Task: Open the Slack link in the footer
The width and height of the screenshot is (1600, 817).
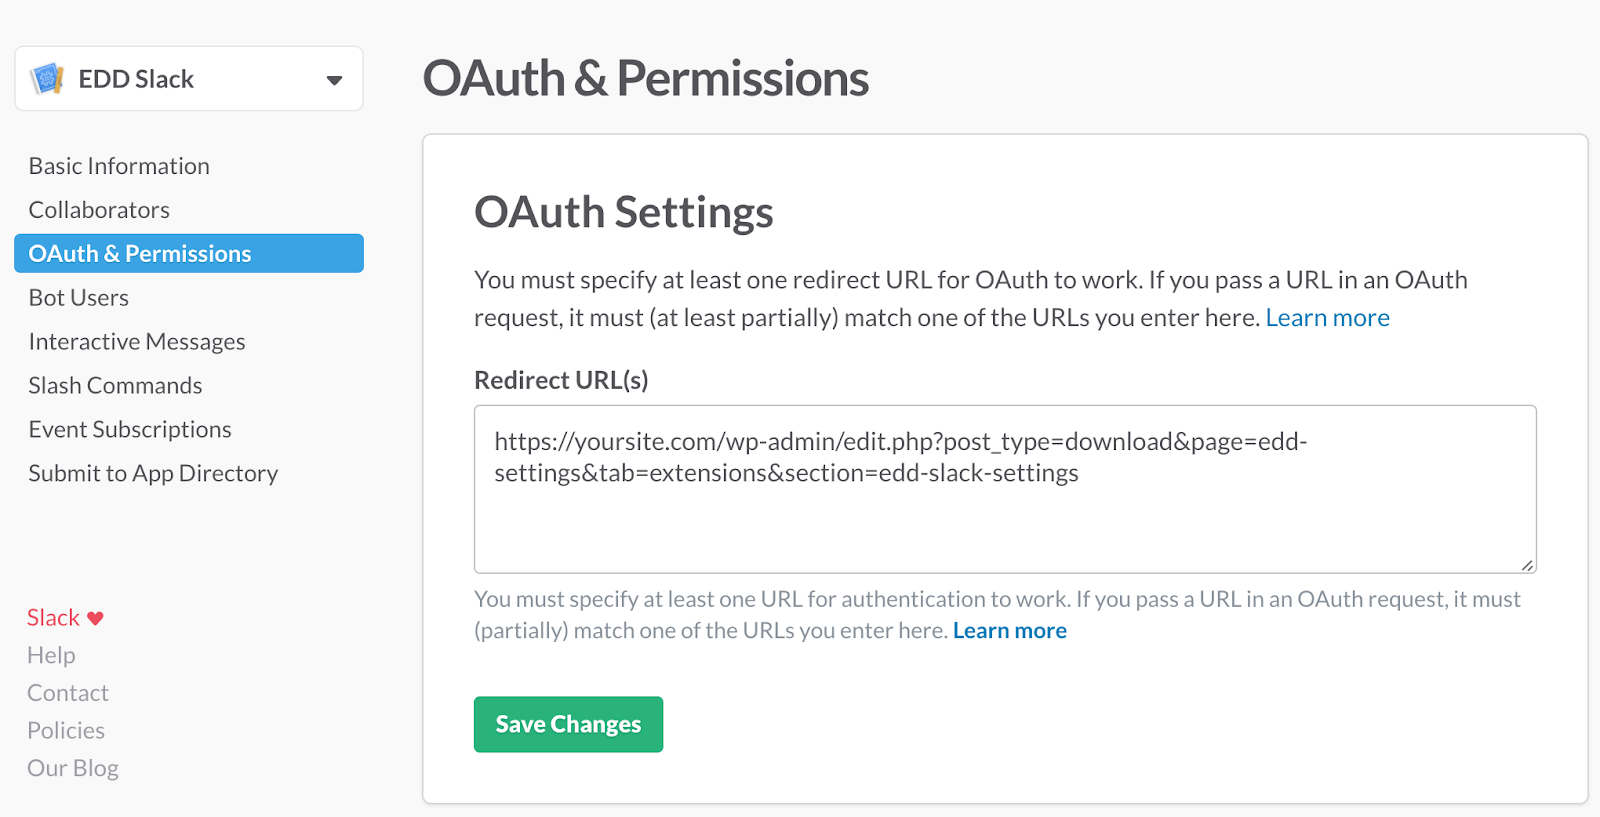Action: [53, 618]
